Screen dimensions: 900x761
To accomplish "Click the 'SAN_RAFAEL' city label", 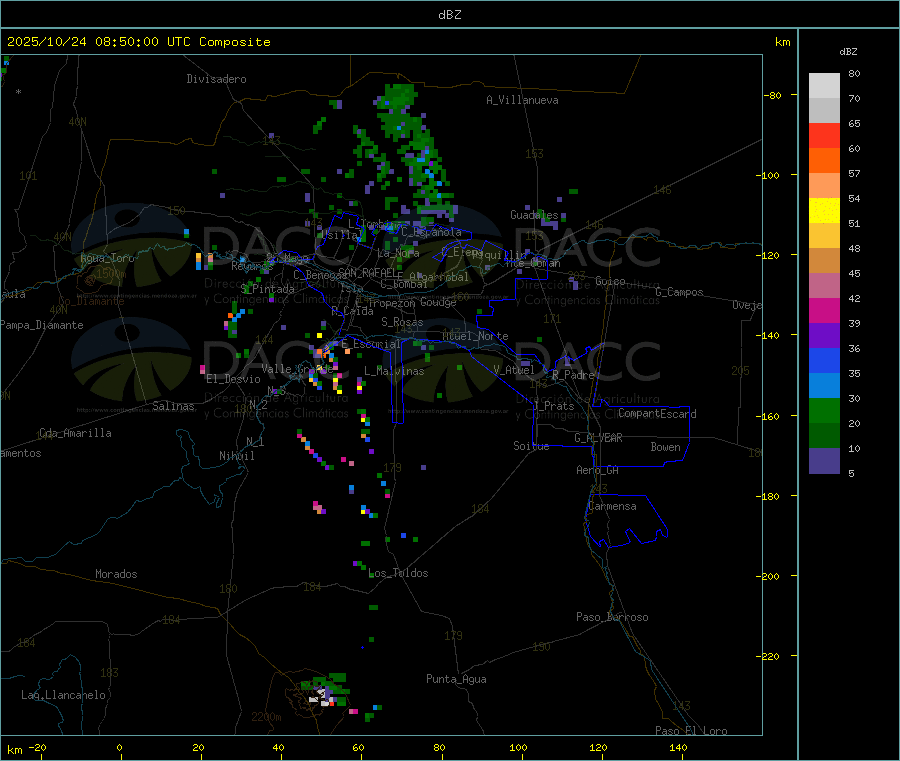I will [x=370, y=273].
